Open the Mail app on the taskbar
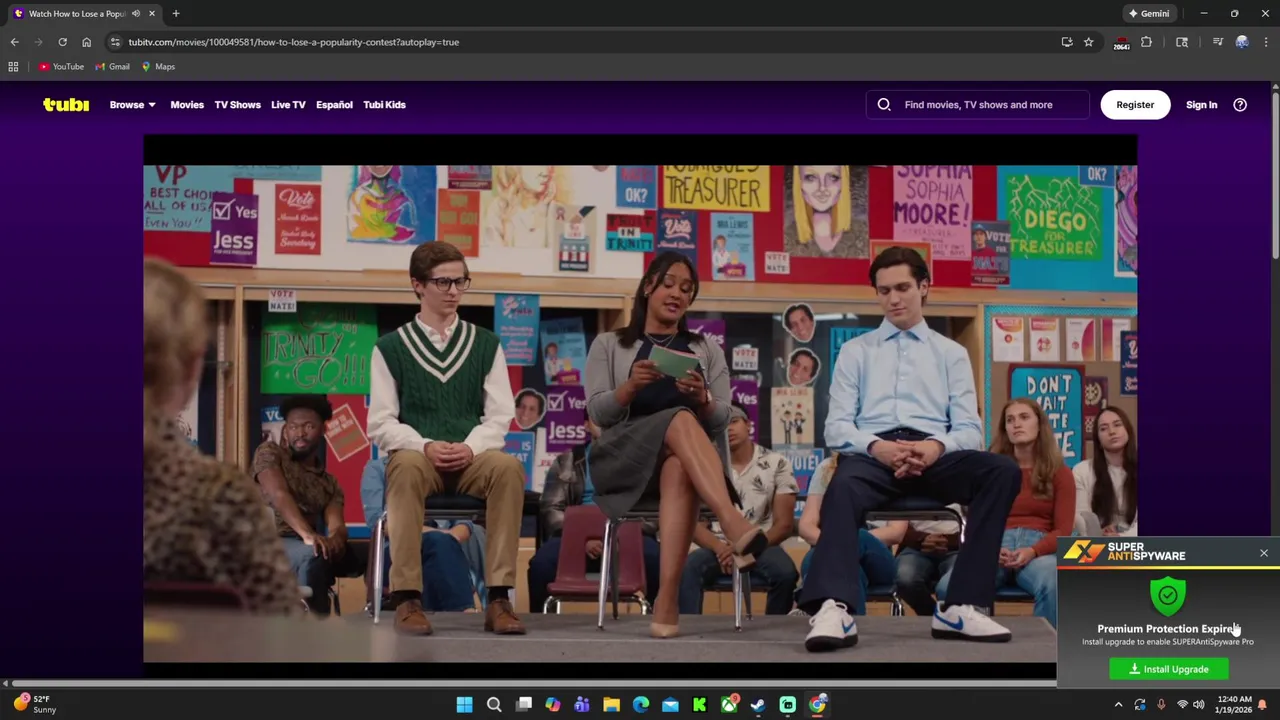The height and width of the screenshot is (720, 1280). (x=670, y=705)
